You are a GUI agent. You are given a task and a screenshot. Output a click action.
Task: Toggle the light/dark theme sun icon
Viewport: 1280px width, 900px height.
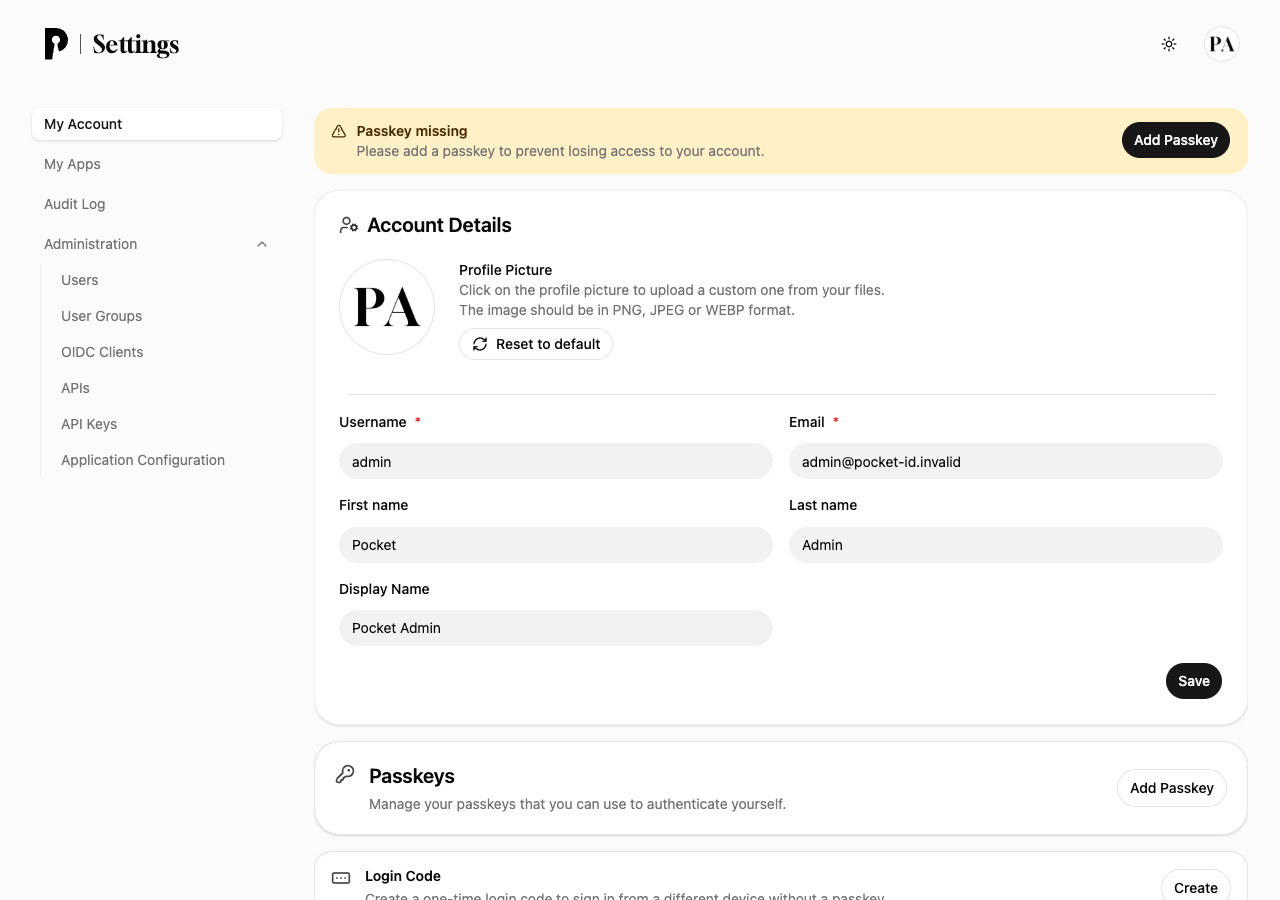(x=1169, y=44)
